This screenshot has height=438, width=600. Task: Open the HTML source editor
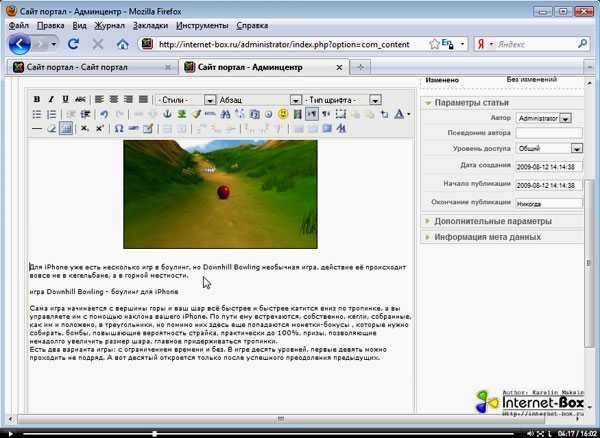pos(210,114)
